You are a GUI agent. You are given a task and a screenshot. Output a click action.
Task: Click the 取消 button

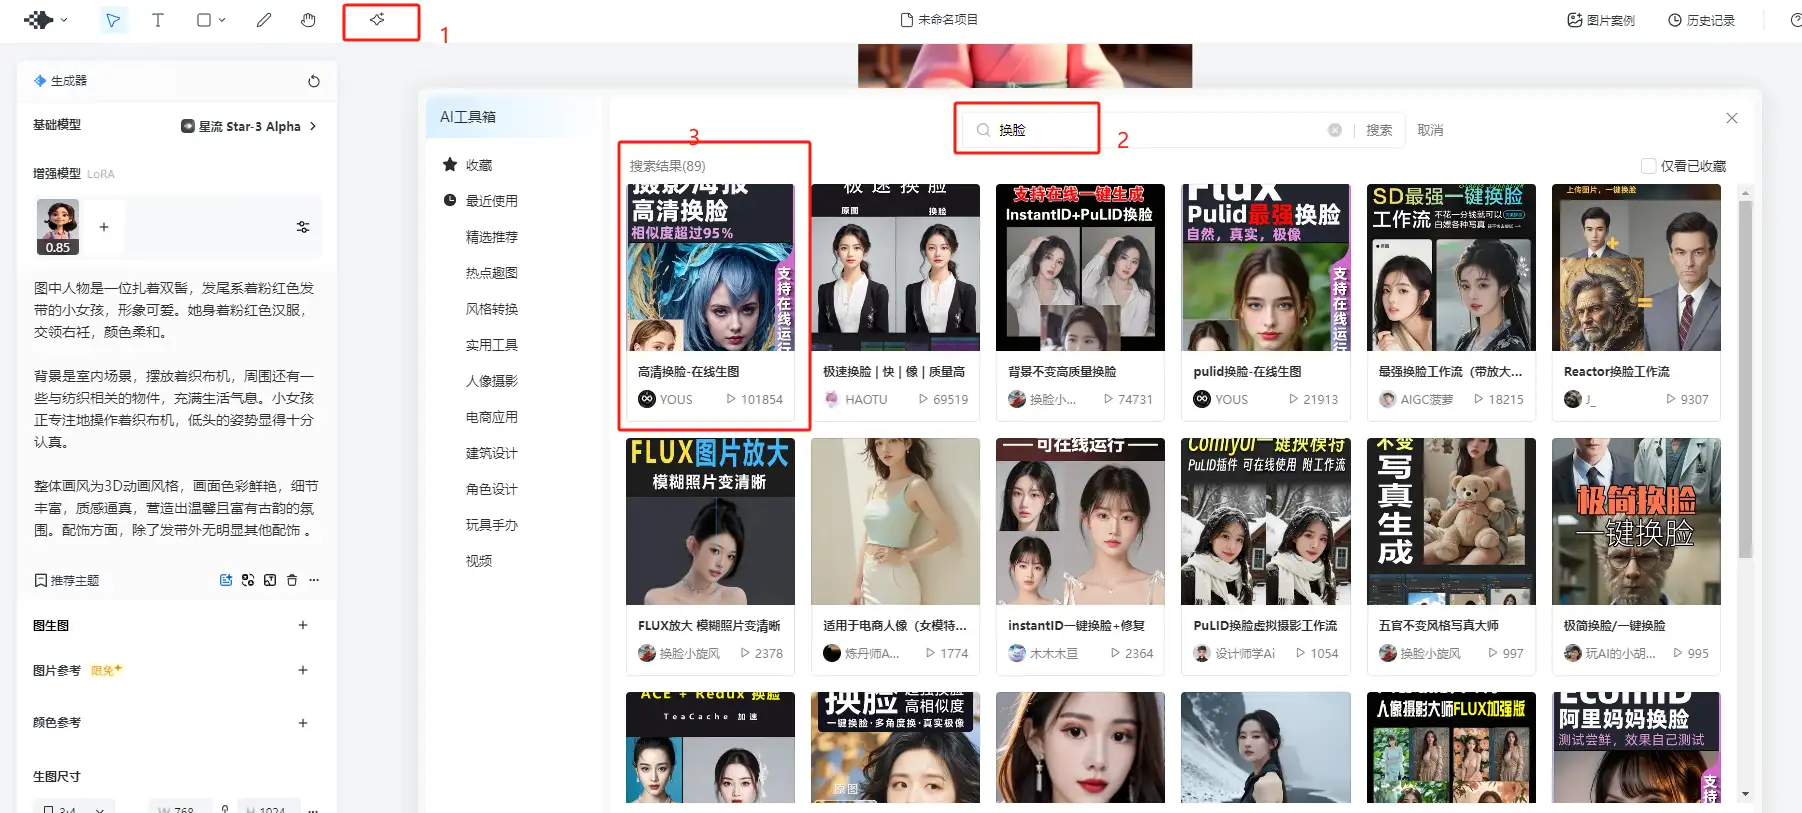1430,130
